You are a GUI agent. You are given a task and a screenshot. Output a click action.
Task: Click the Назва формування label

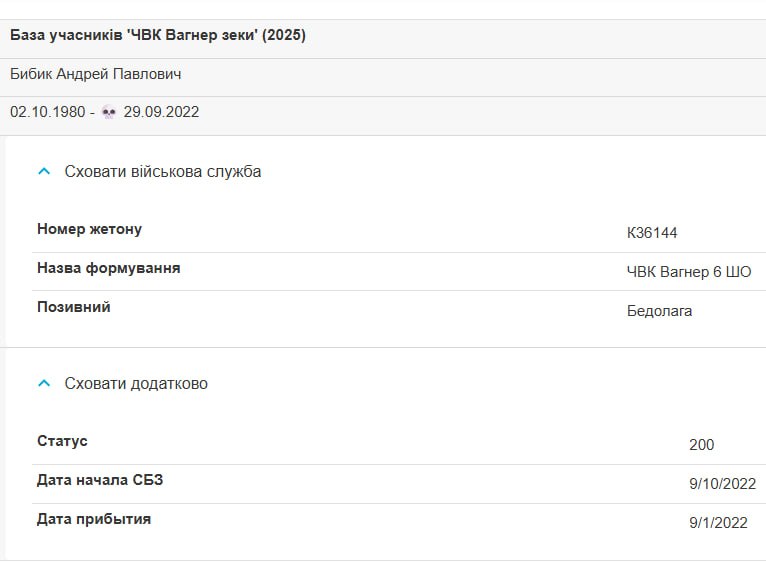click(x=108, y=268)
